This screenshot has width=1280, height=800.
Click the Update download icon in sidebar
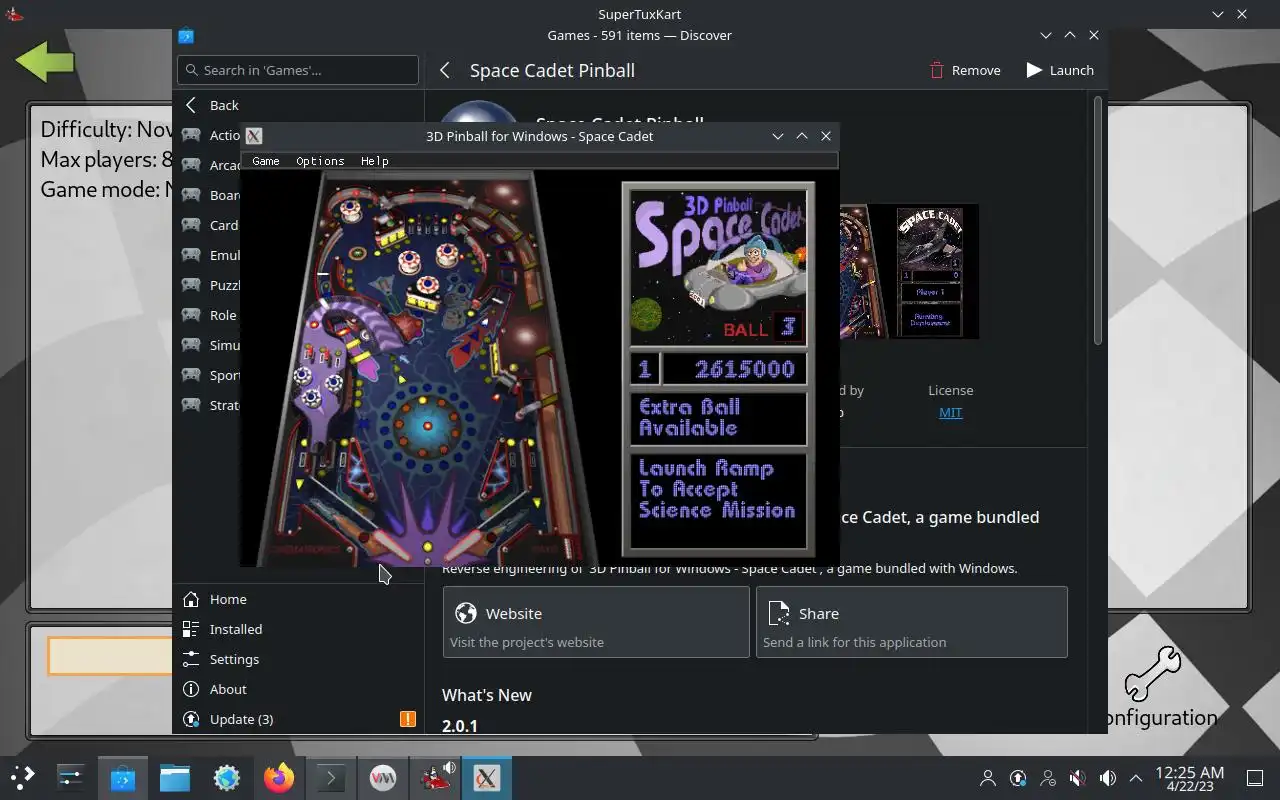point(191,719)
